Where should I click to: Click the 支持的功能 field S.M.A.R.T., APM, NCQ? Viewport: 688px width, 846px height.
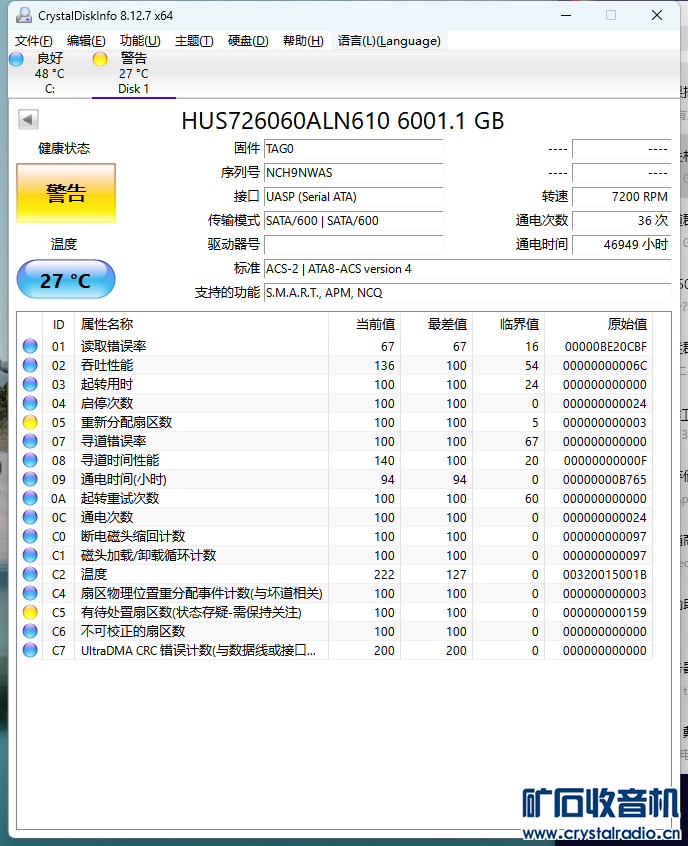pos(467,292)
